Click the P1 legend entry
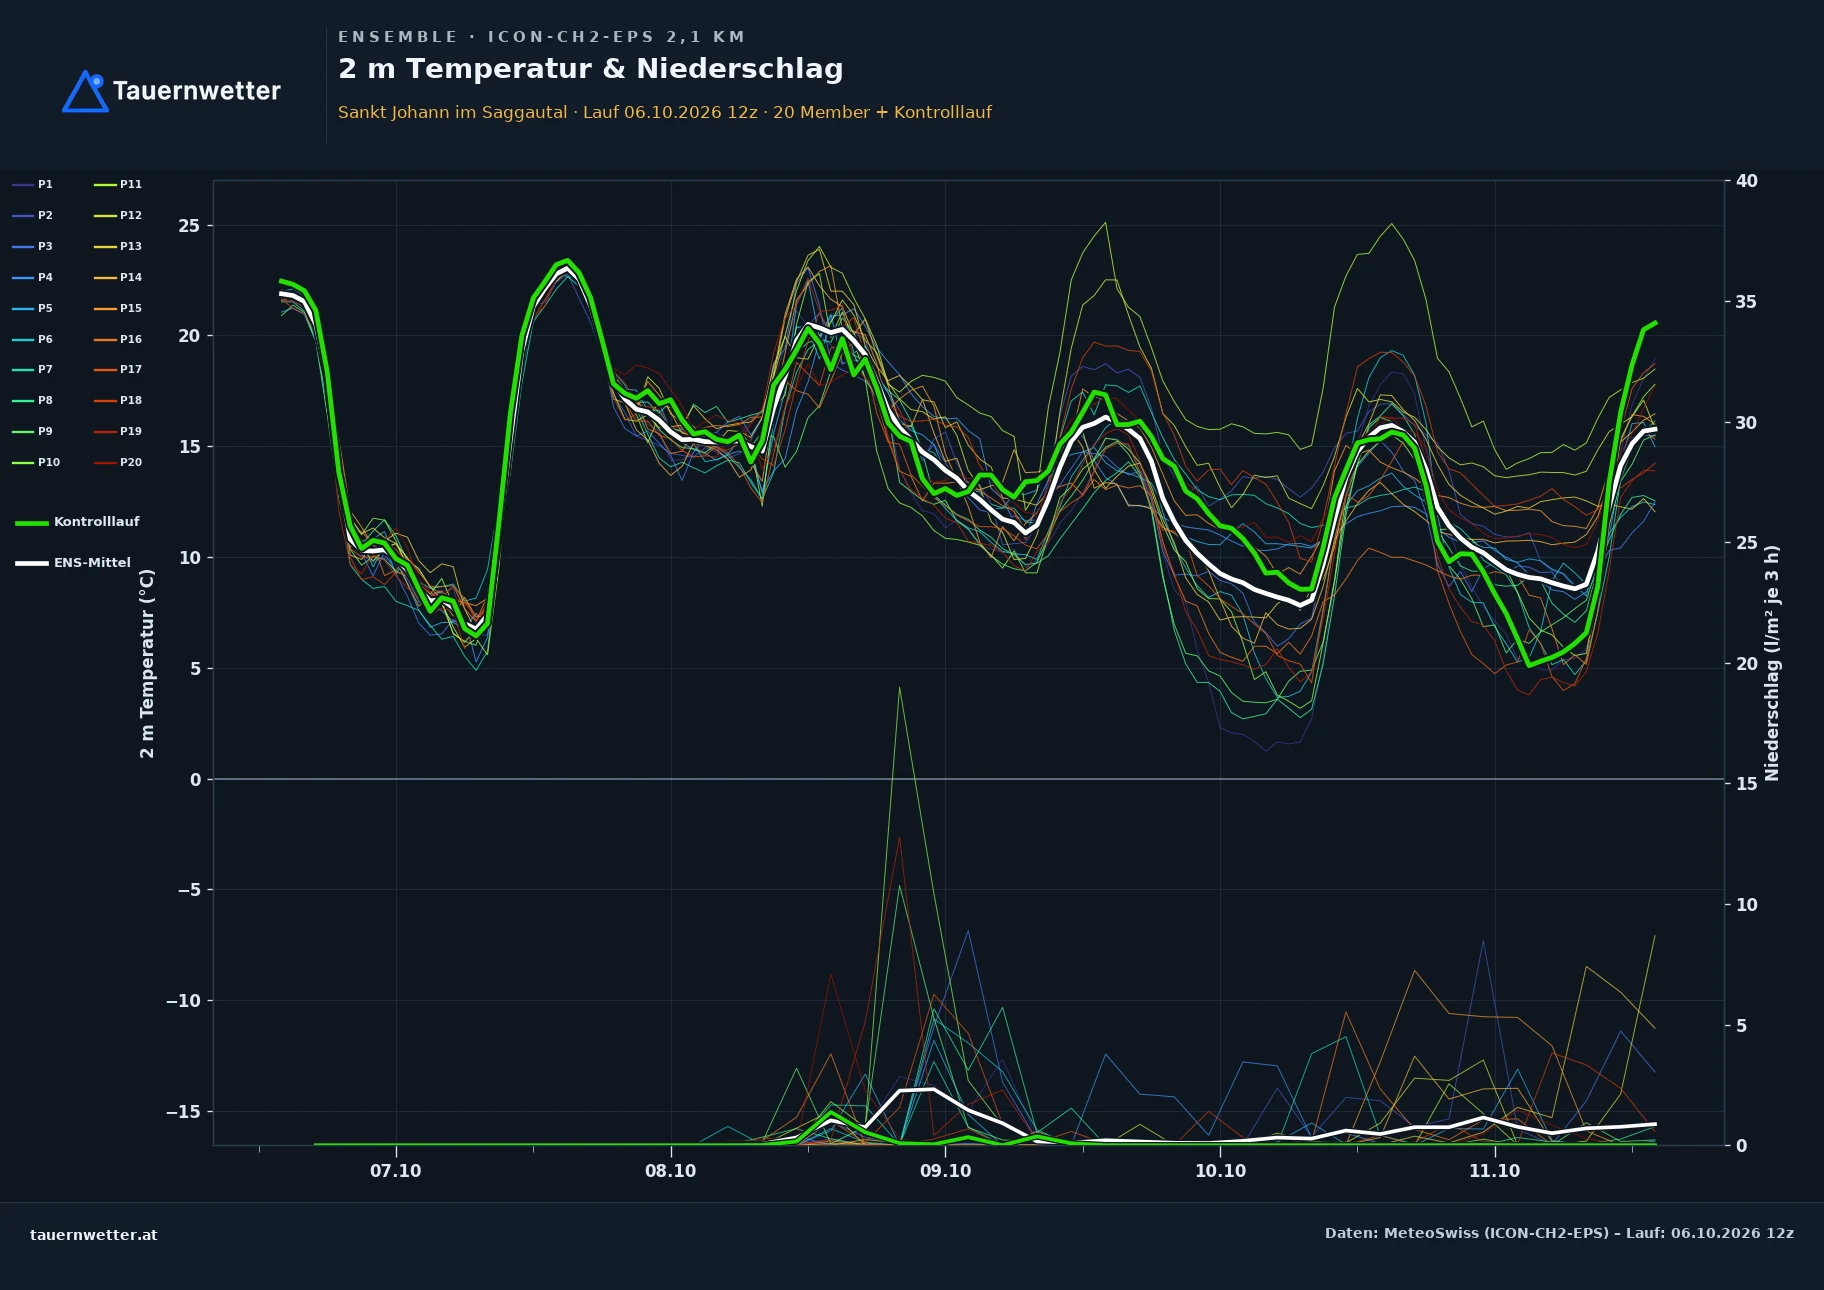Viewport: 1824px width, 1290px height. (x=33, y=184)
